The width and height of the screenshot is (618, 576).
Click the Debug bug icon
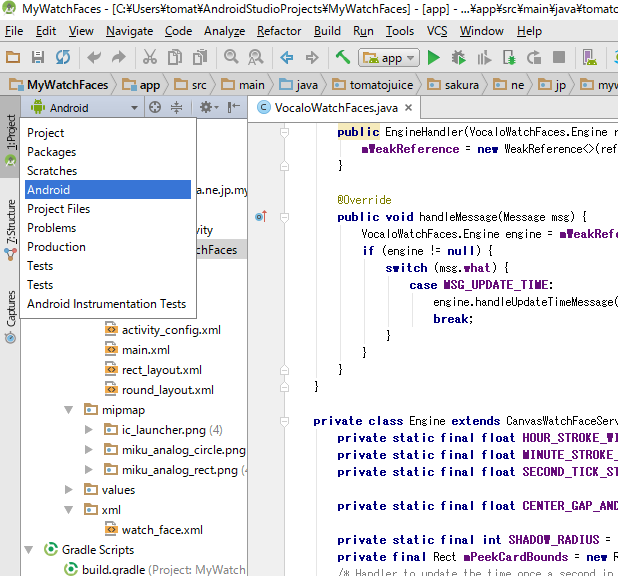(458, 58)
